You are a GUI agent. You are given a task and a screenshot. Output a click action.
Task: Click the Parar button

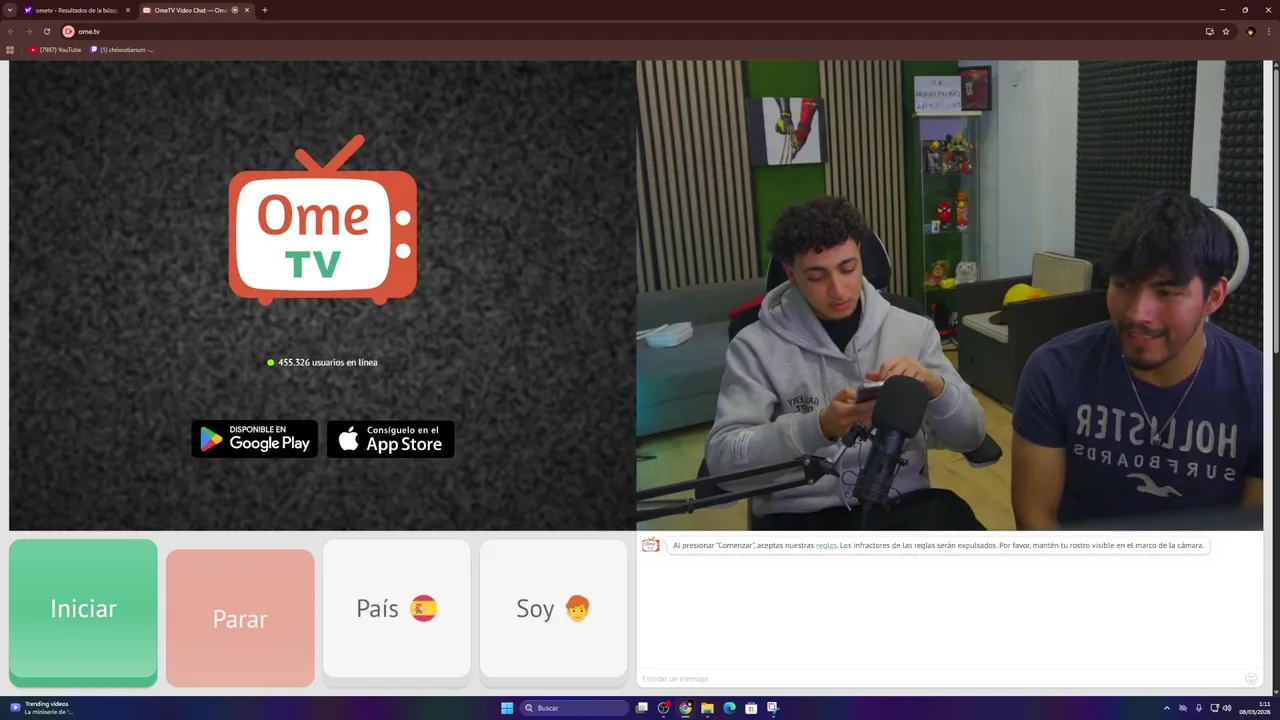pos(240,618)
